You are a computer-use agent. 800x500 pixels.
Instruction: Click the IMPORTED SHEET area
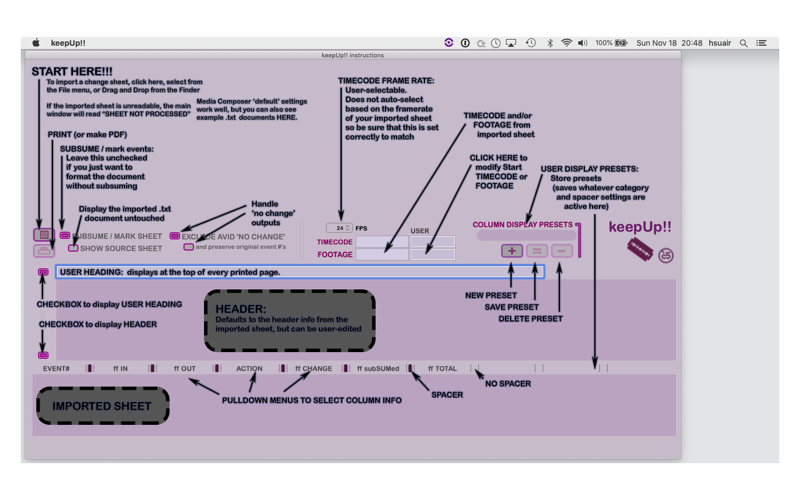pos(103,406)
